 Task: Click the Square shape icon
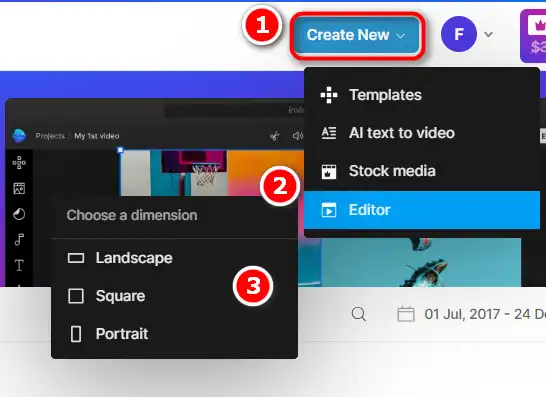[x=76, y=296]
